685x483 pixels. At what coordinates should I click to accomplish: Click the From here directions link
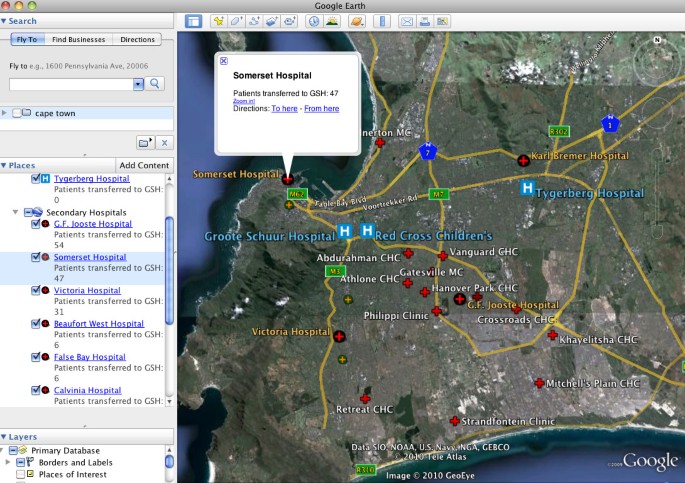[x=322, y=108]
